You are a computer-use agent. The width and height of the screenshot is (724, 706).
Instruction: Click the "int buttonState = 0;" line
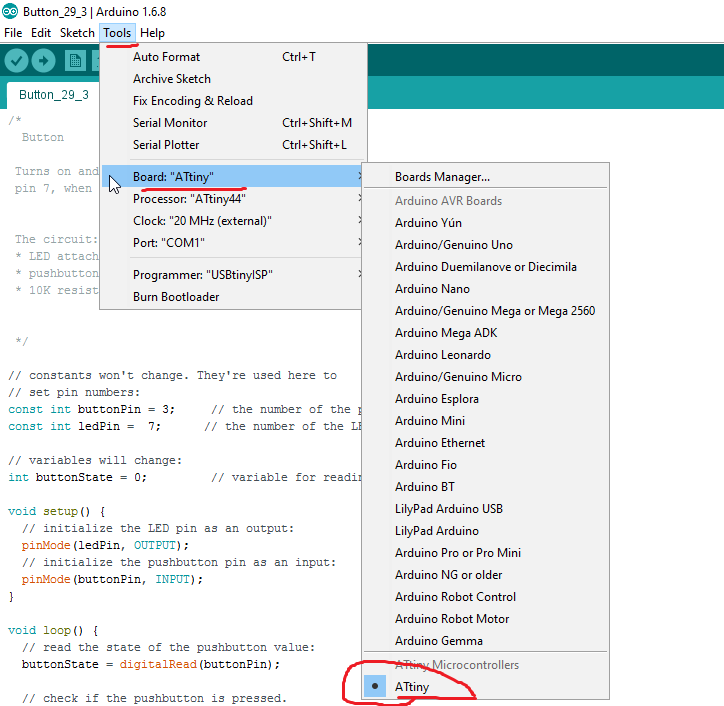click(78, 477)
